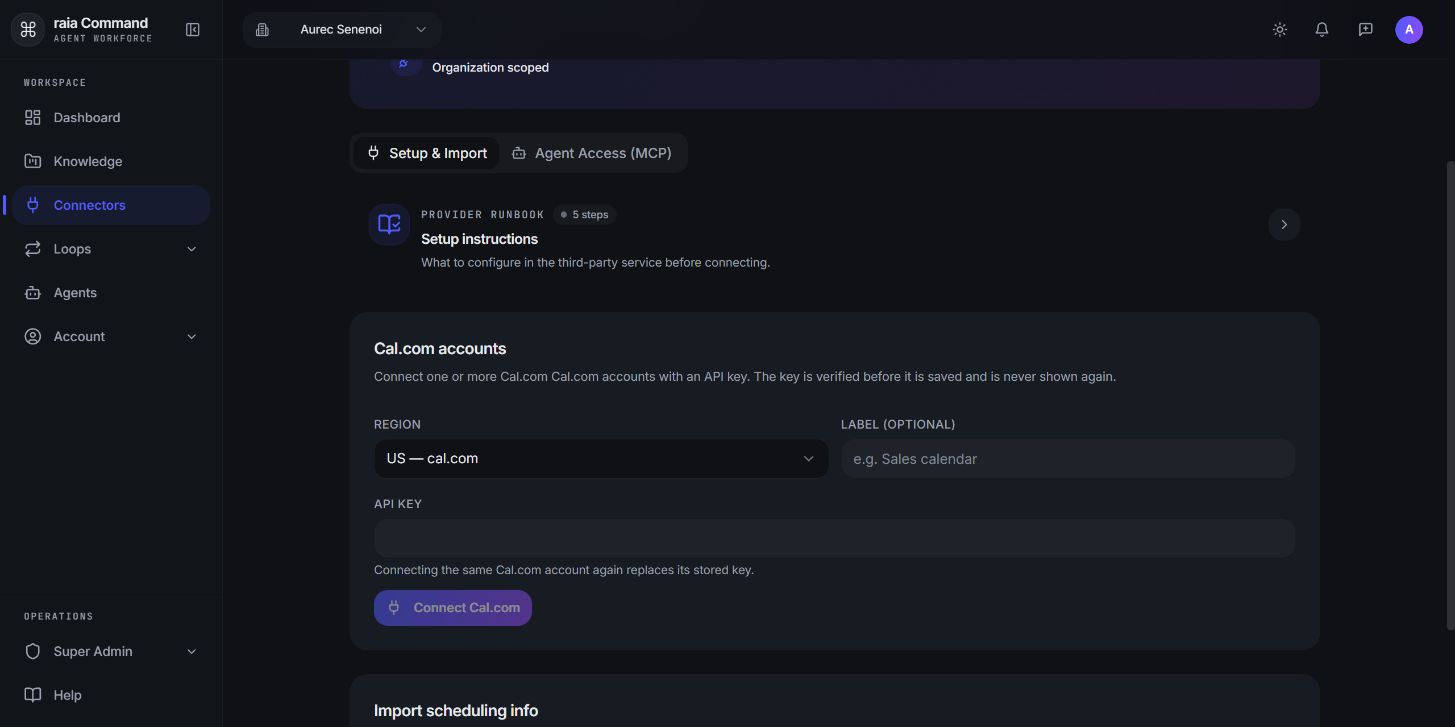Open the Provider Runbook book icon
The height and width of the screenshot is (727, 1455).
389,224
